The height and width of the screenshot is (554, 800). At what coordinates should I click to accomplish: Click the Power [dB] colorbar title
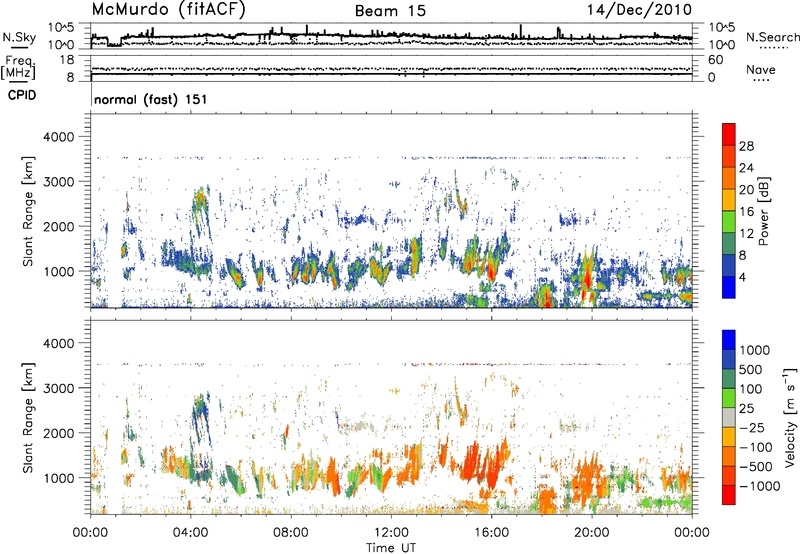[763, 211]
